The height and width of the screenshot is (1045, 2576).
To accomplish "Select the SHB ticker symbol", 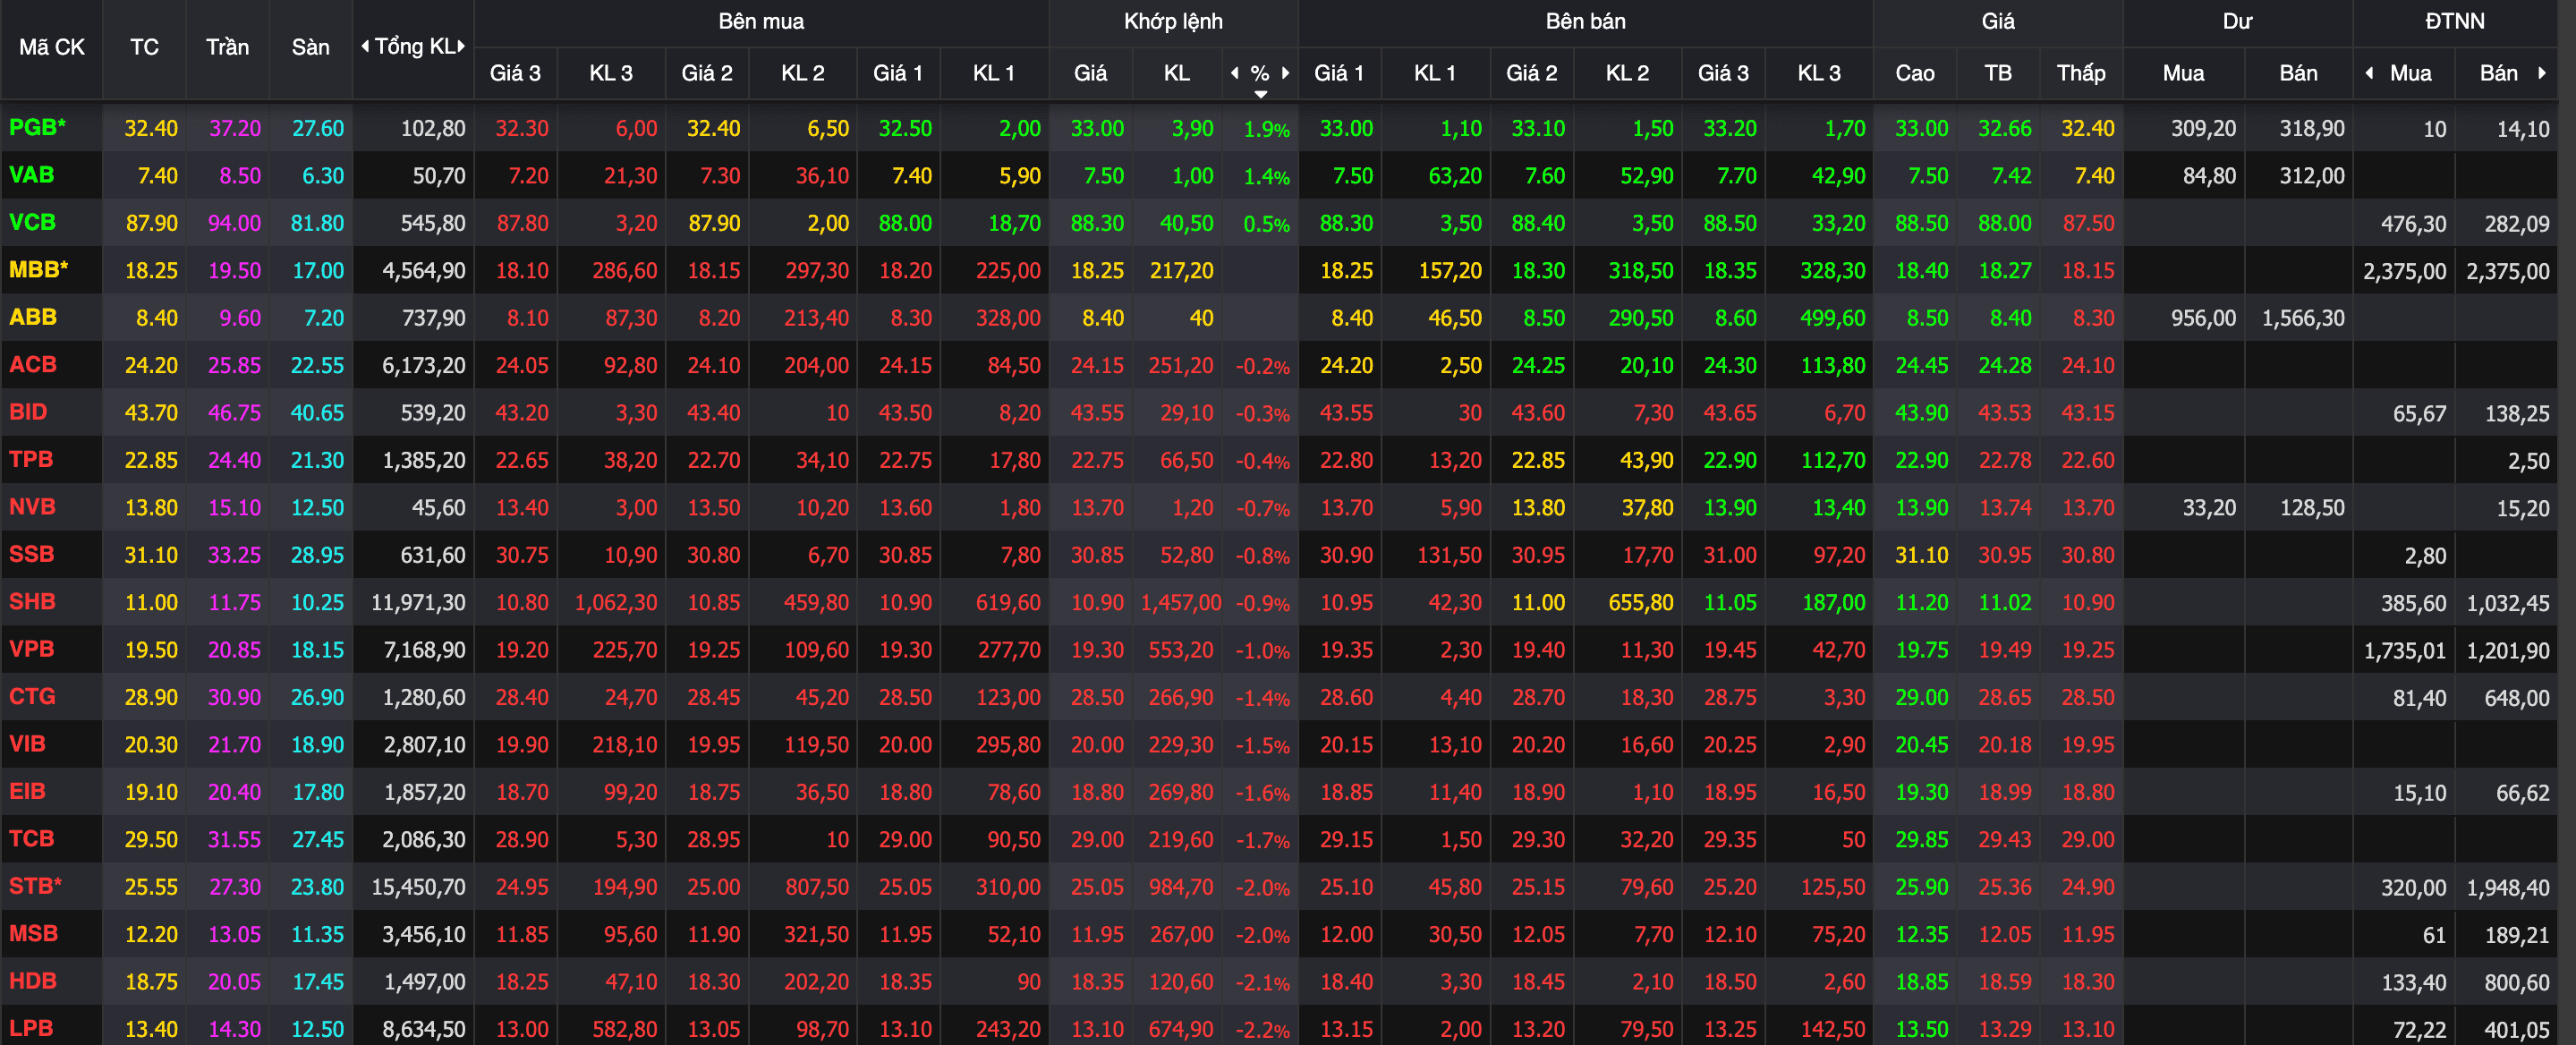I will click(32, 602).
